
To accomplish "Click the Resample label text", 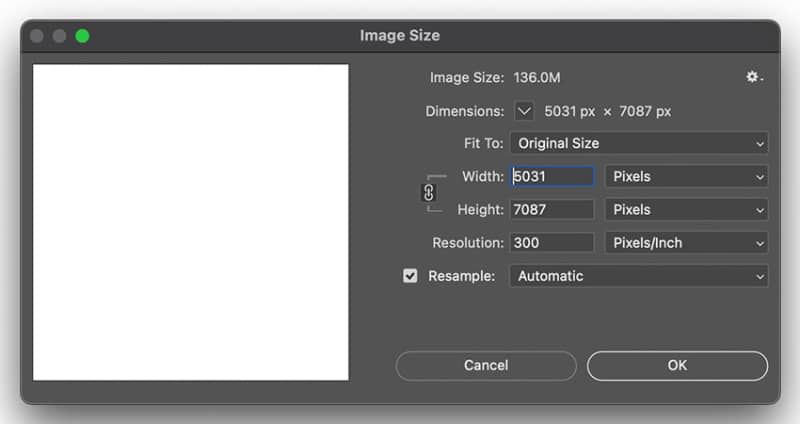I will pos(461,276).
